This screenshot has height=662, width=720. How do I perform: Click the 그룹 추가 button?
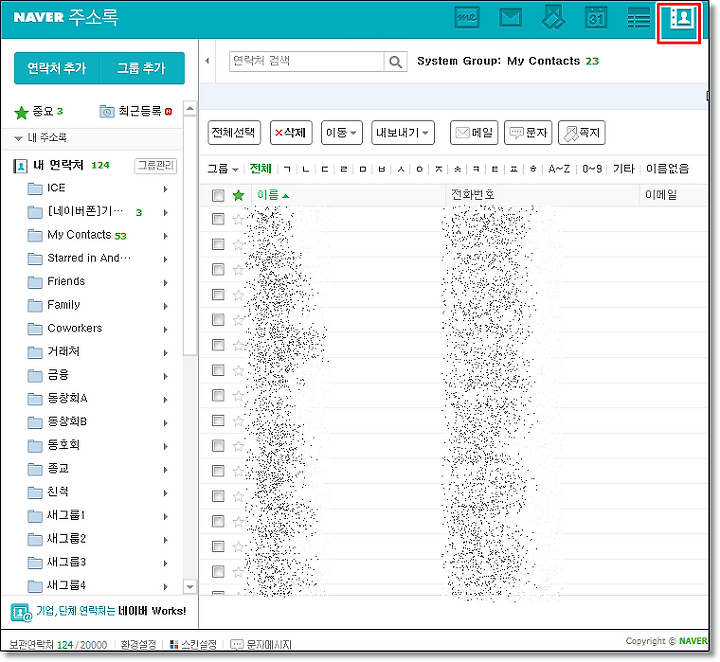(x=142, y=68)
